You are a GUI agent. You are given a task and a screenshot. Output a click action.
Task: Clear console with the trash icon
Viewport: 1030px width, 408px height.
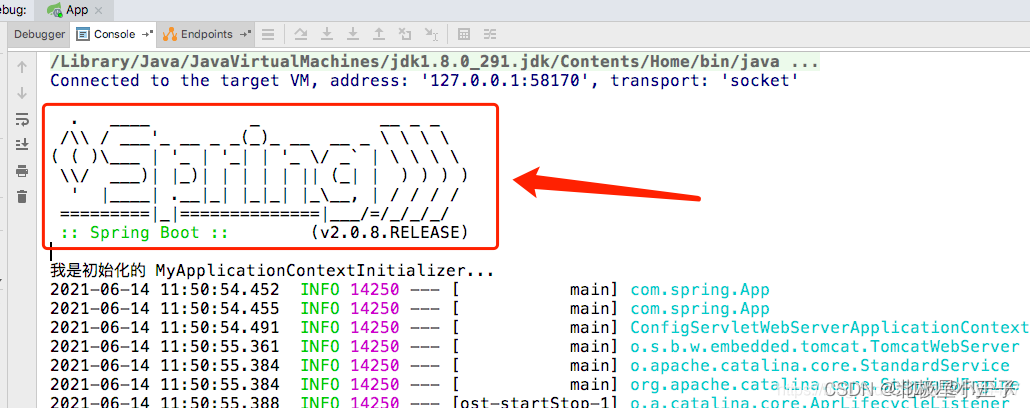point(22,196)
